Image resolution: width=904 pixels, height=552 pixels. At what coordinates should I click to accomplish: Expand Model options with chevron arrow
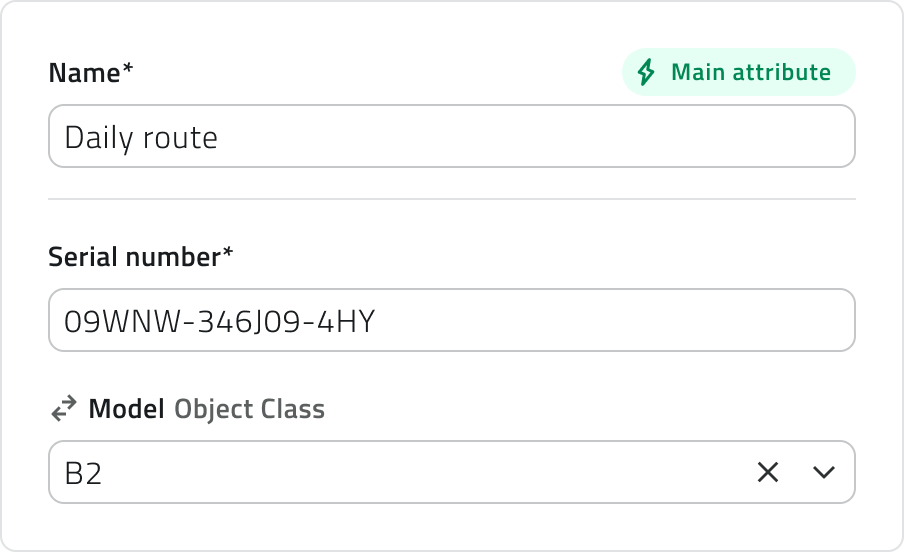[x=824, y=472]
